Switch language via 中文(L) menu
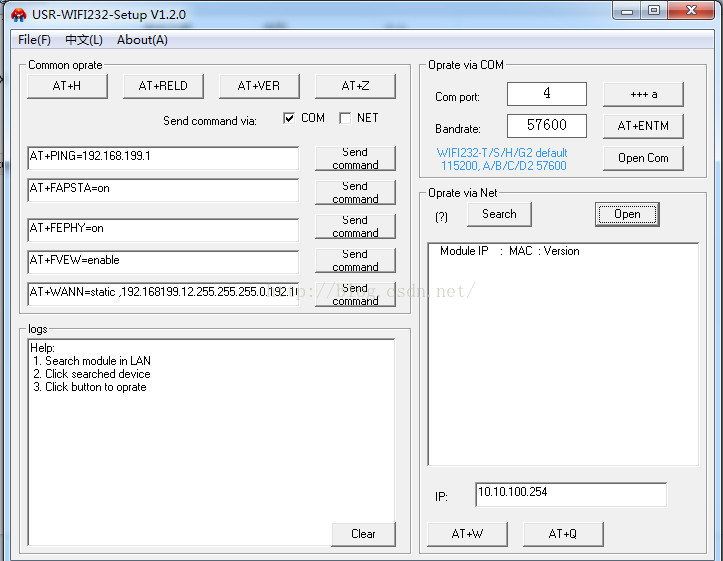The height and width of the screenshot is (561, 723). pyautogui.click(x=84, y=40)
